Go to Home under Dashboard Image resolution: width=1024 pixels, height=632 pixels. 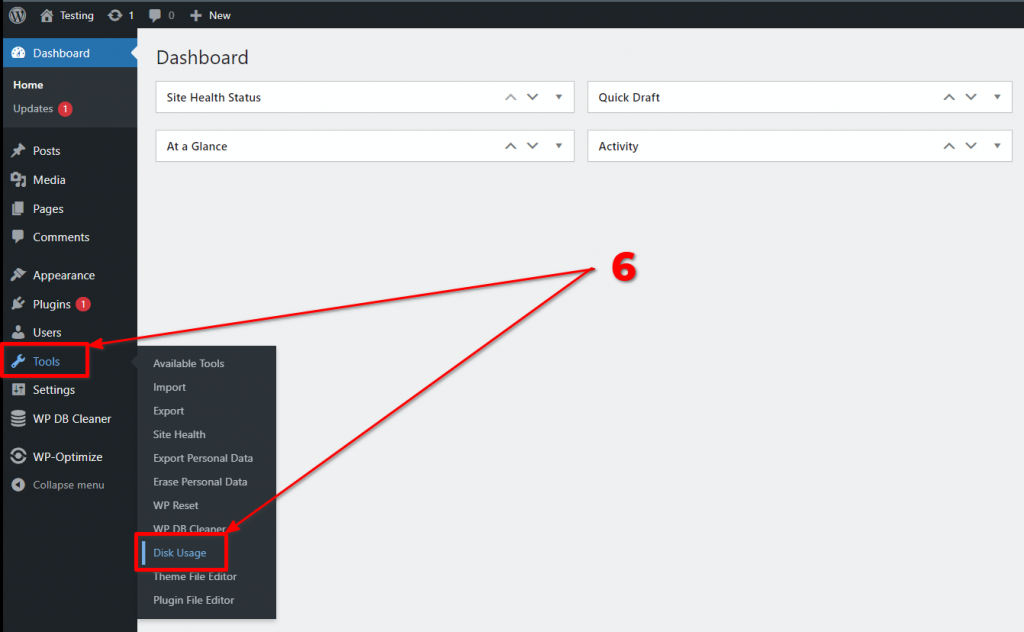28,85
